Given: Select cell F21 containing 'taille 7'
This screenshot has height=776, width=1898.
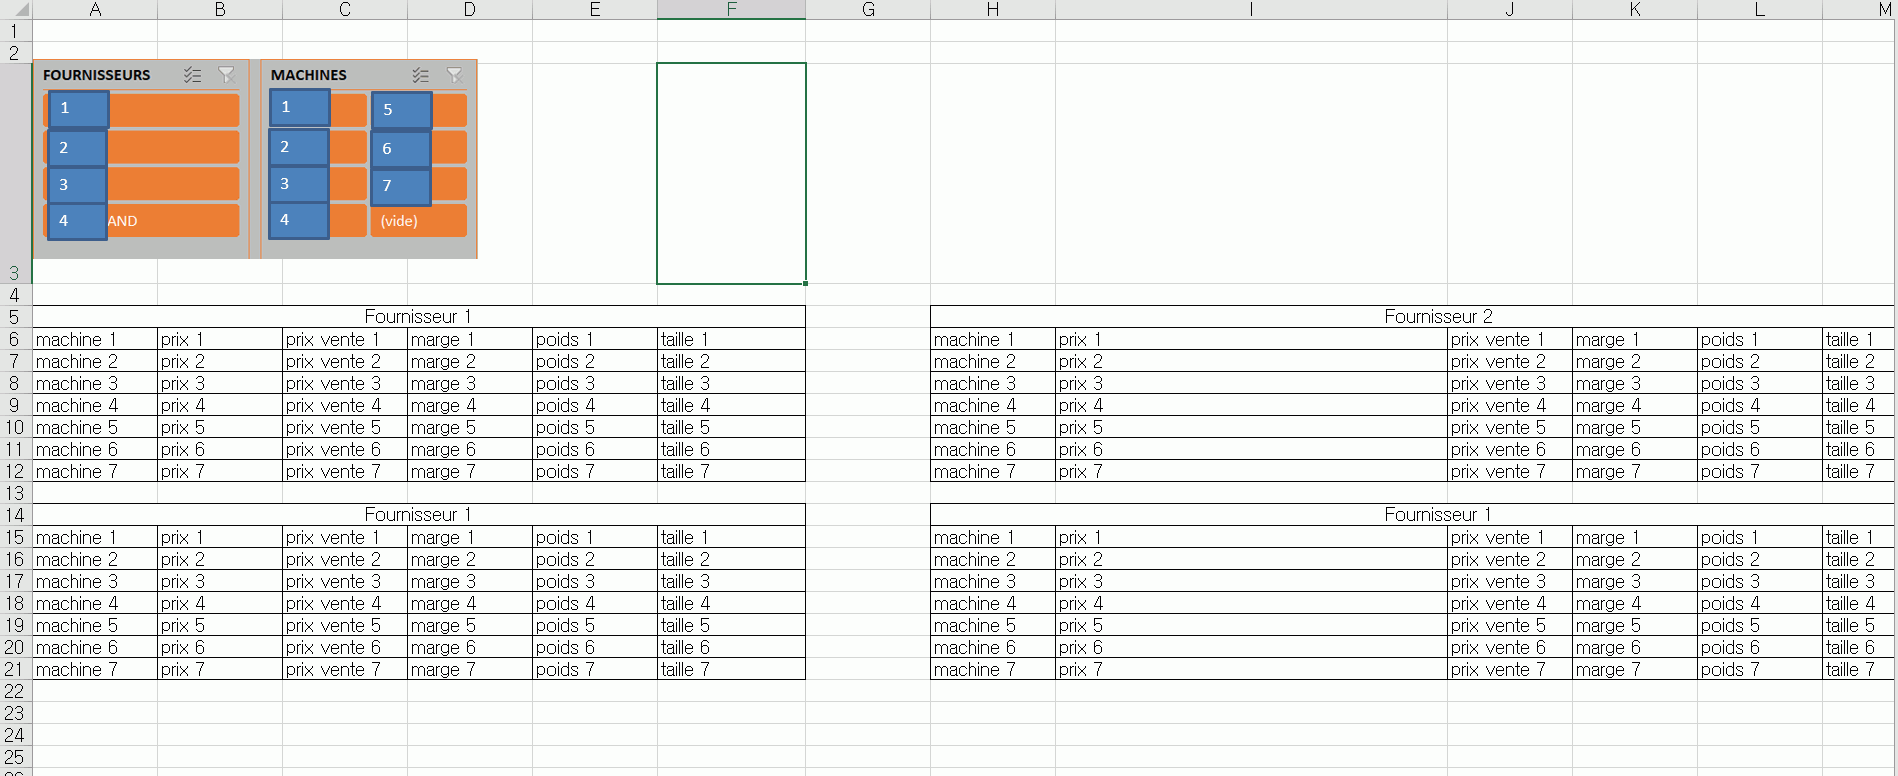Looking at the screenshot, I should pyautogui.click(x=731, y=669).
